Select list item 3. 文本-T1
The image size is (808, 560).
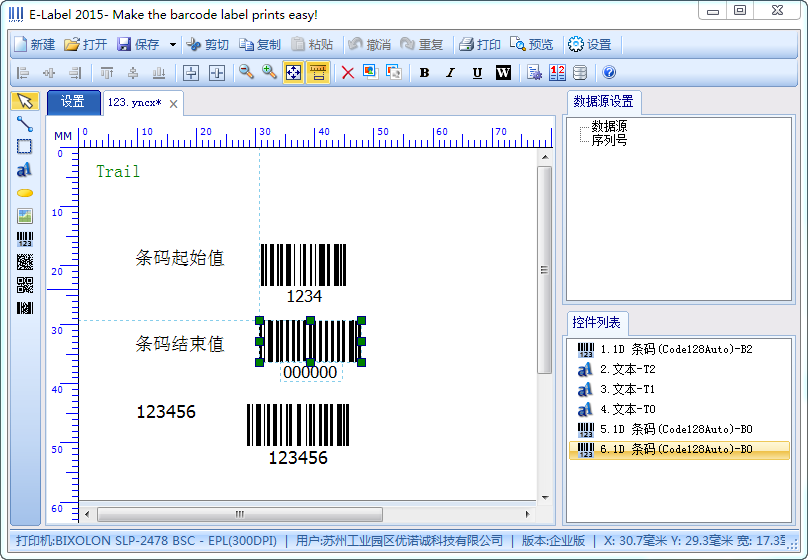(x=679, y=389)
